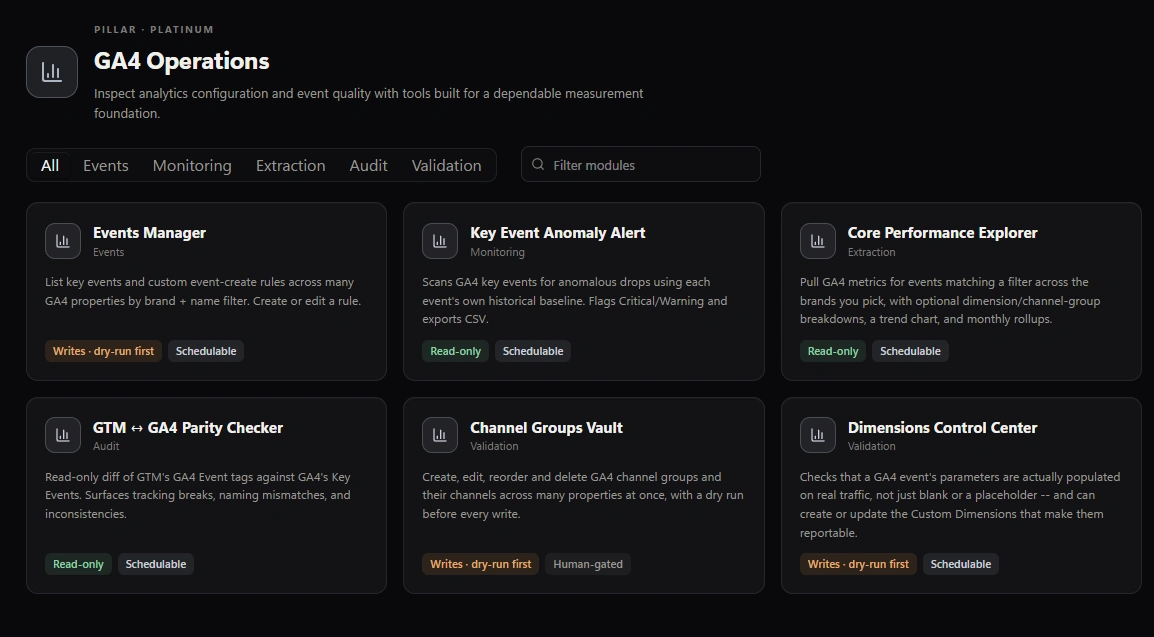Click the Events Manager card icon
The image size is (1154, 637).
[x=63, y=241]
